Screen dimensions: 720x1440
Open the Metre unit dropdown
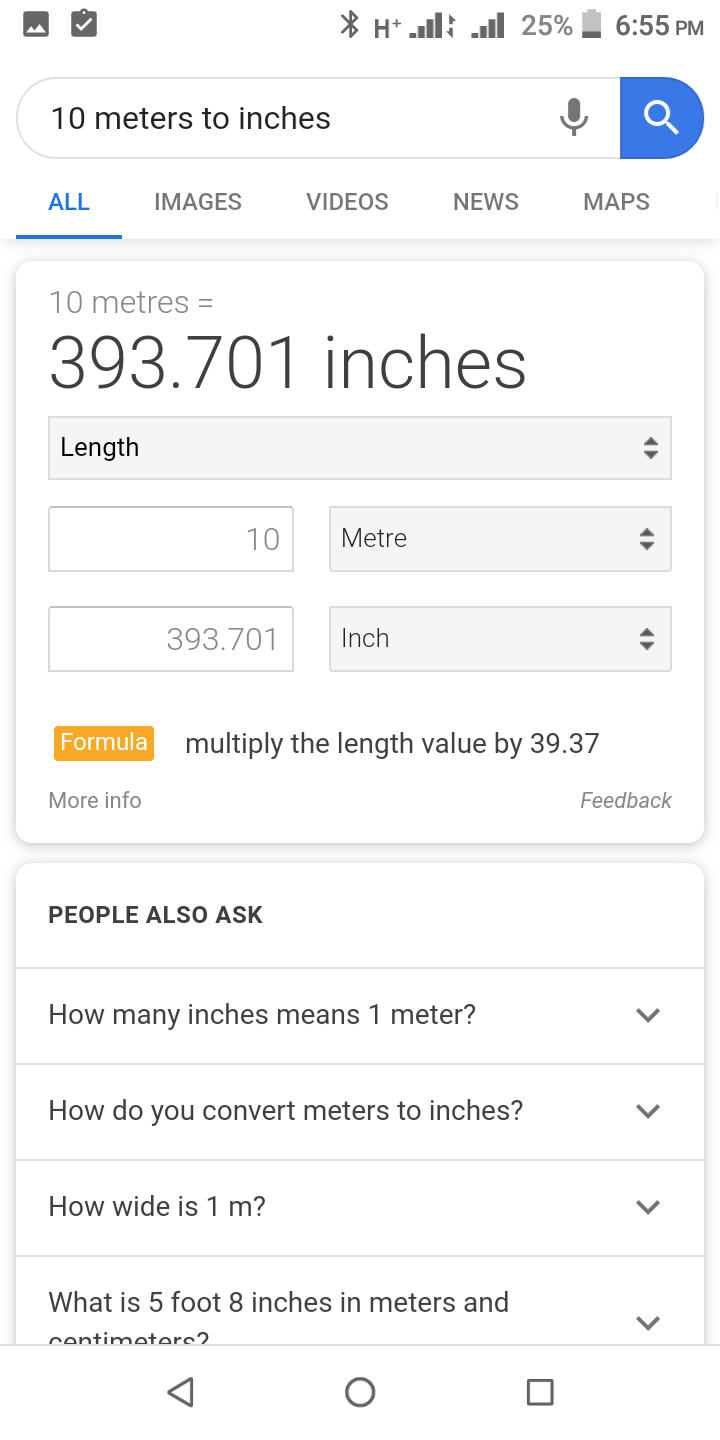point(500,539)
